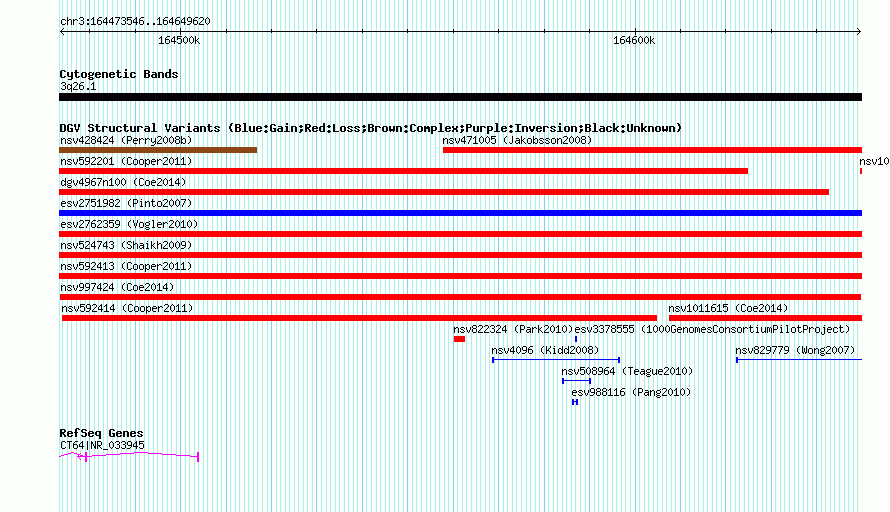The image size is (890, 512).
Task: Click the red nsv471005 loss bar
Action: pyautogui.click(x=652, y=150)
